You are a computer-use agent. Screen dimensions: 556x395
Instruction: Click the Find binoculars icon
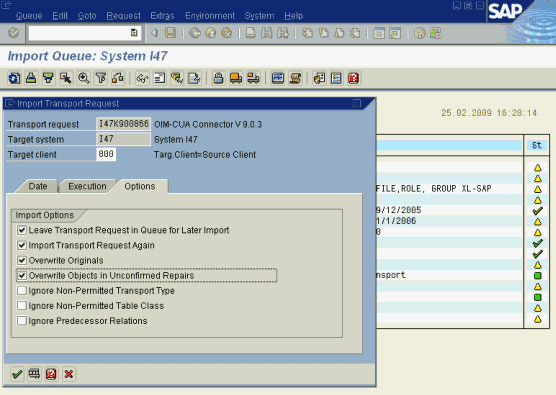pyautogui.click(x=266, y=33)
